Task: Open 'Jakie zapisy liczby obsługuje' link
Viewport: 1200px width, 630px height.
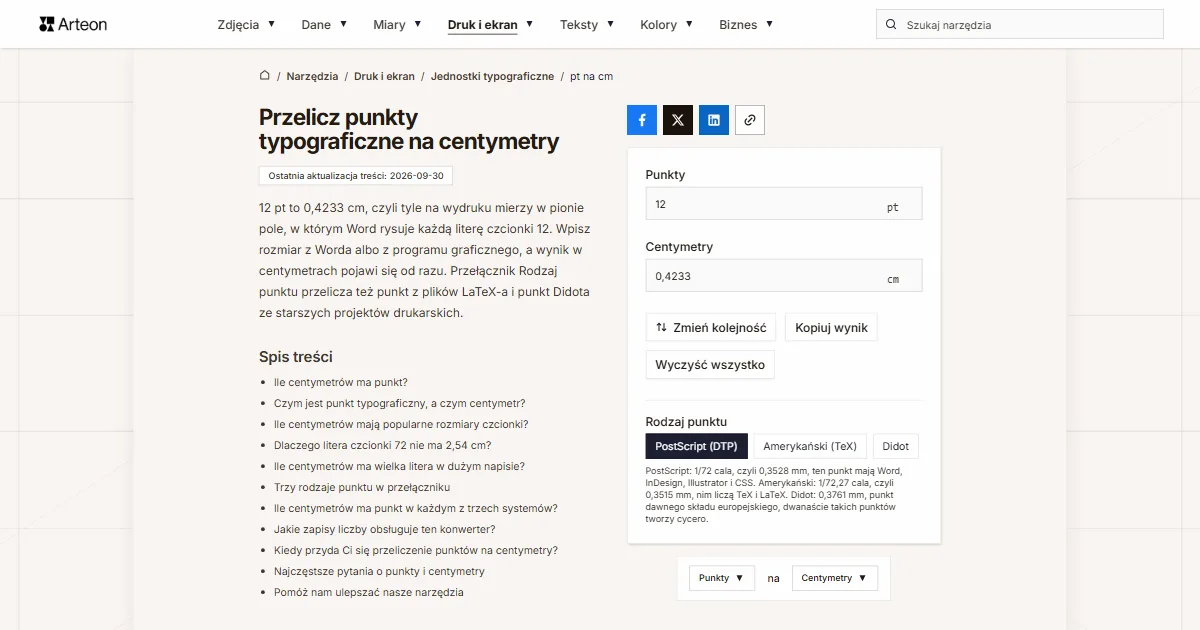Action: [385, 529]
